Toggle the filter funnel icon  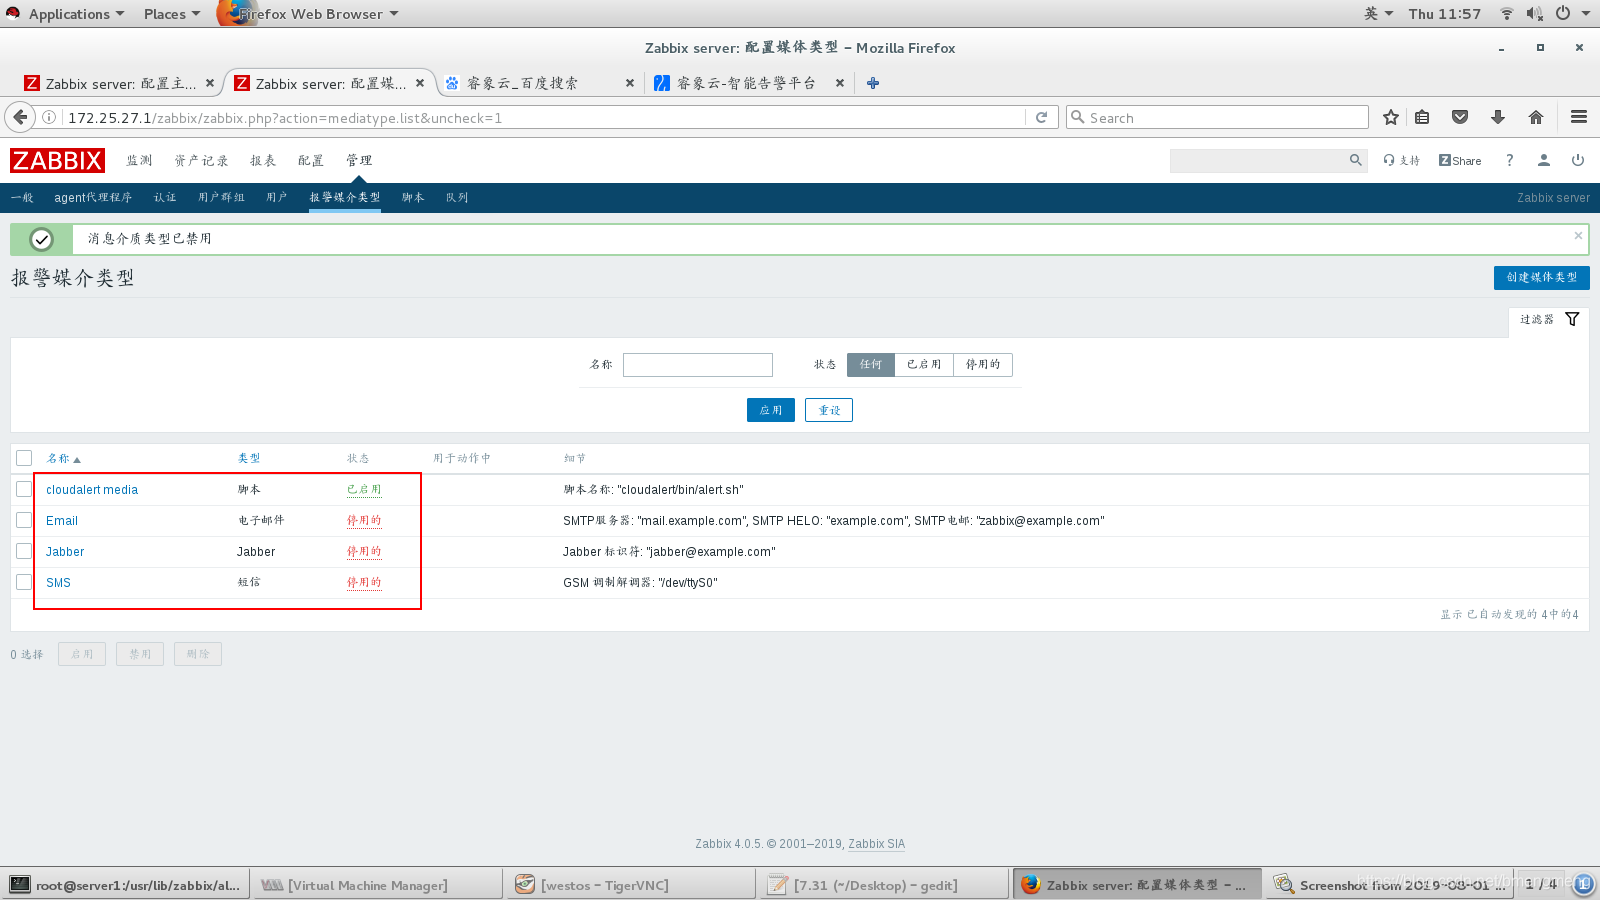coord(1572,319)
